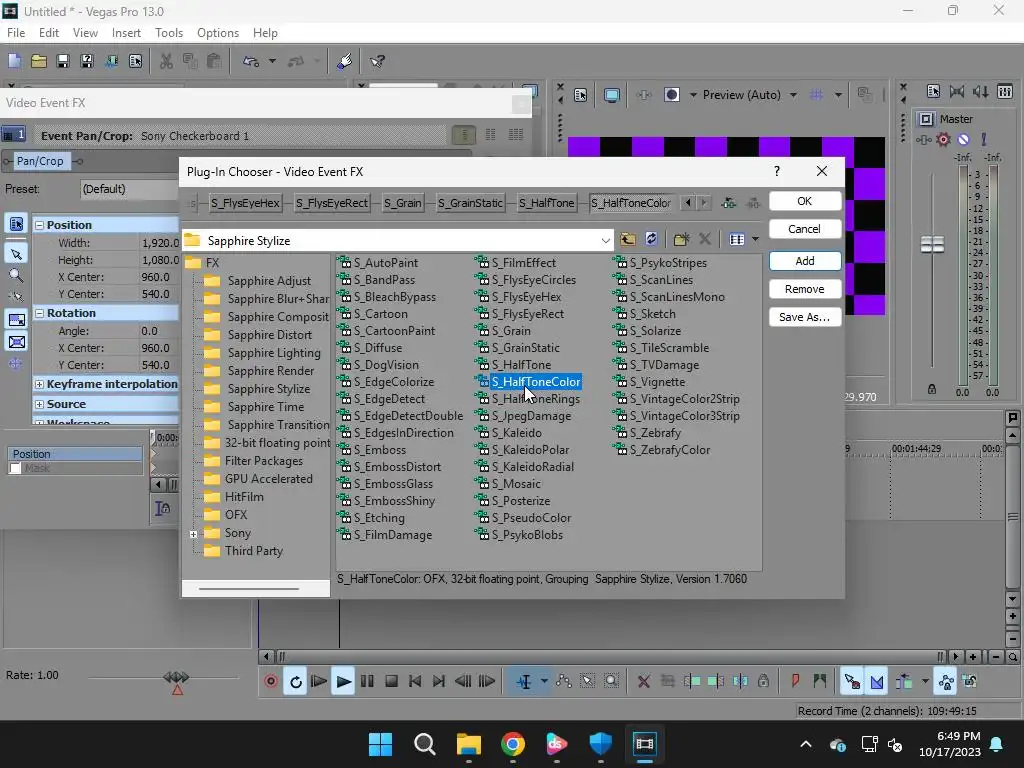Select the zoom magnifier tool in Pan/Crop

click(x=16, y=276)
